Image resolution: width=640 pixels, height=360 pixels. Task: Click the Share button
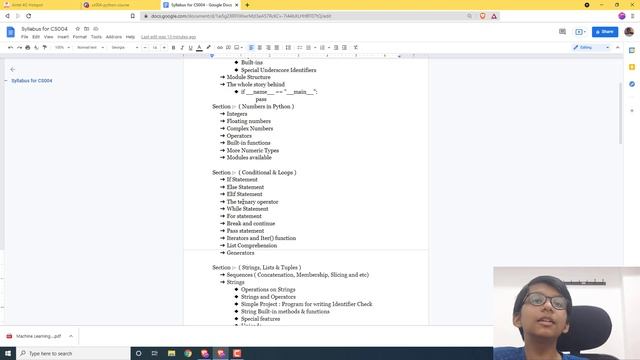click(605, 32)
